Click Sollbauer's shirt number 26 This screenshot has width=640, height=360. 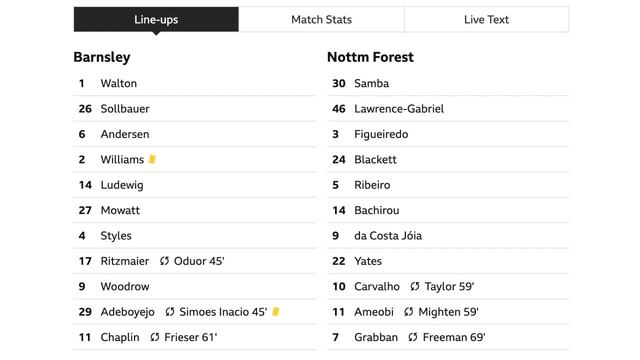click(x=85, y=109)
